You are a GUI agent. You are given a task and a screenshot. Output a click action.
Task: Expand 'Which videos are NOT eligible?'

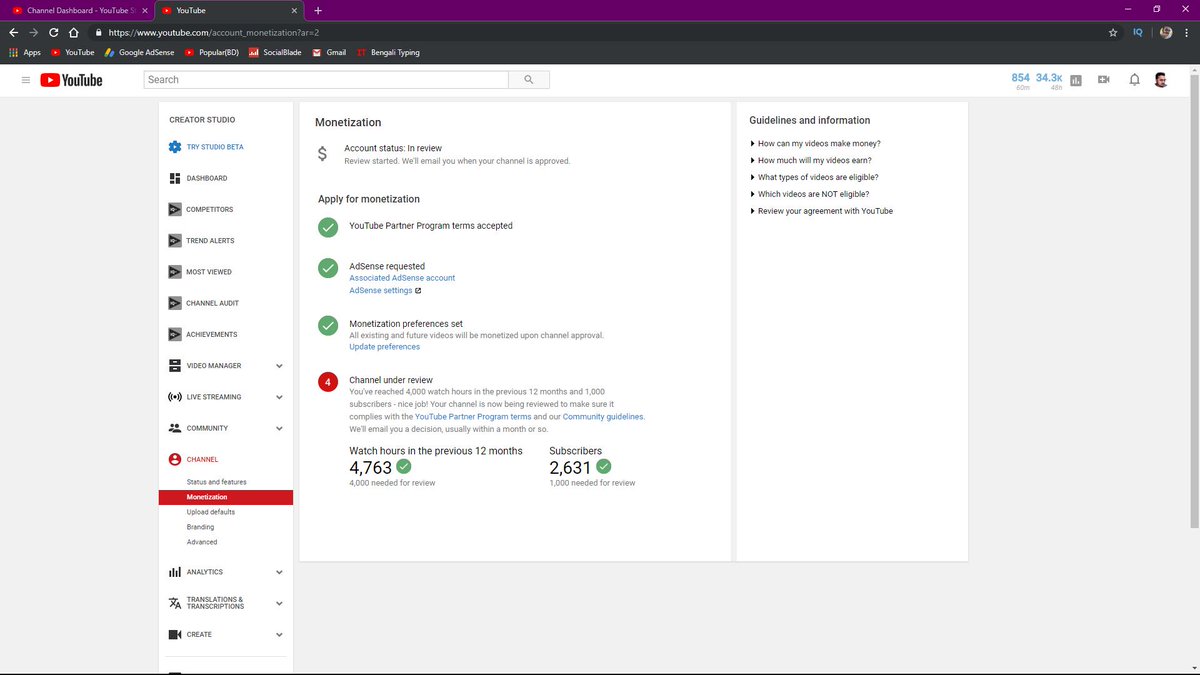click(810, 195)
